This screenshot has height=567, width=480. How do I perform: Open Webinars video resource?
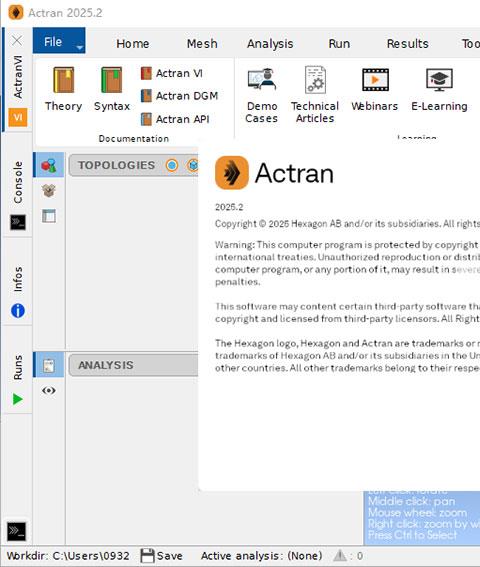click(x=375, y=90)
